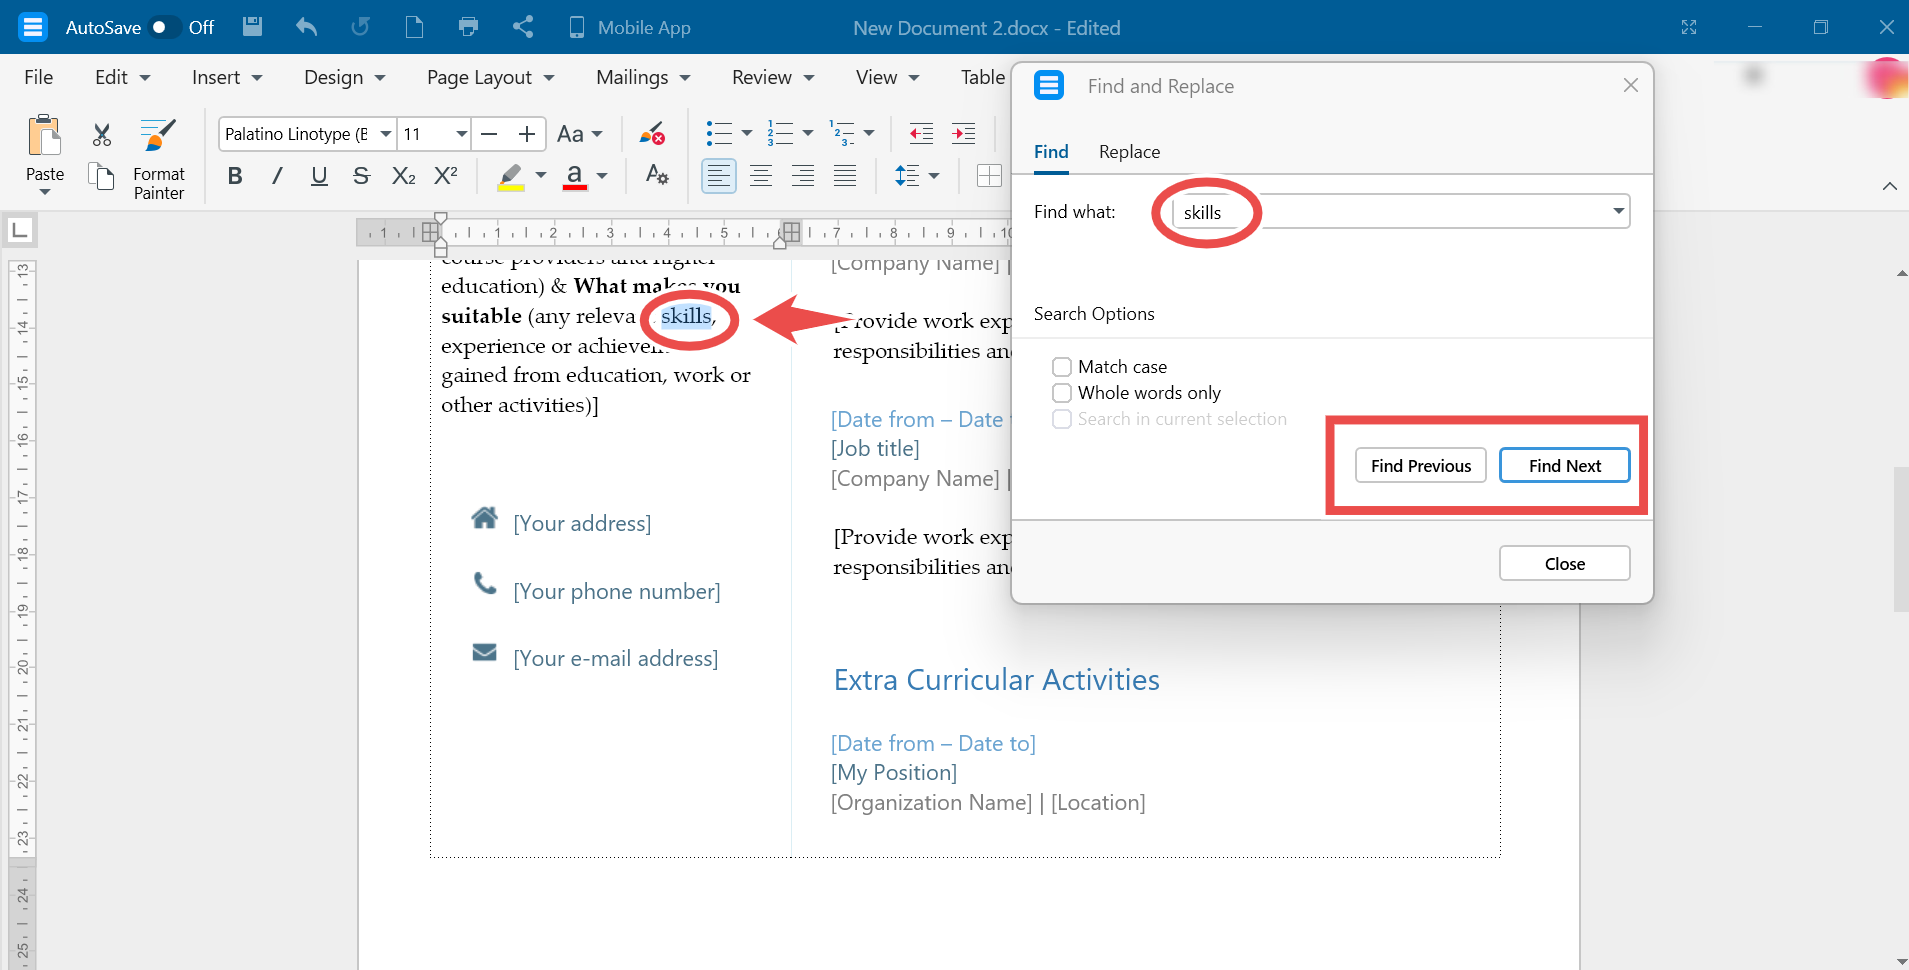Activate Format Painter

(158, 160)
